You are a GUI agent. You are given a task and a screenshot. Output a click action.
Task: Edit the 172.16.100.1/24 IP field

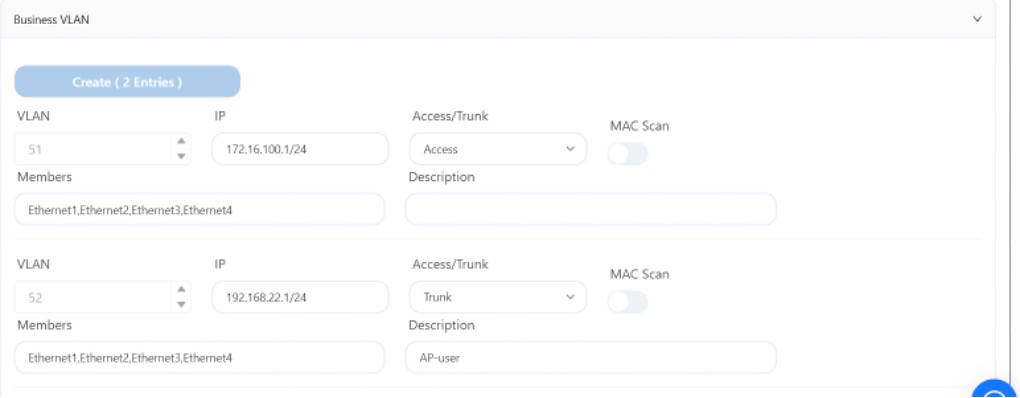click(x=300, y=150)
